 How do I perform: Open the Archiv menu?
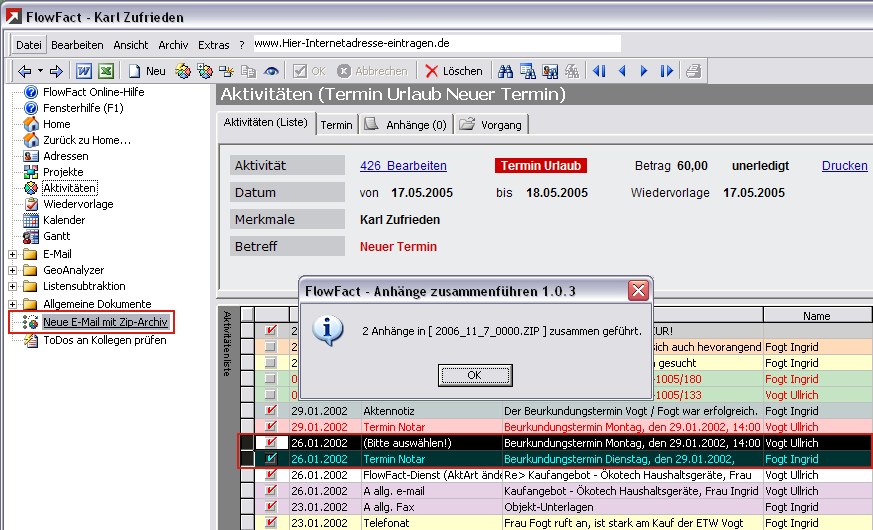[x=173, y=45]
